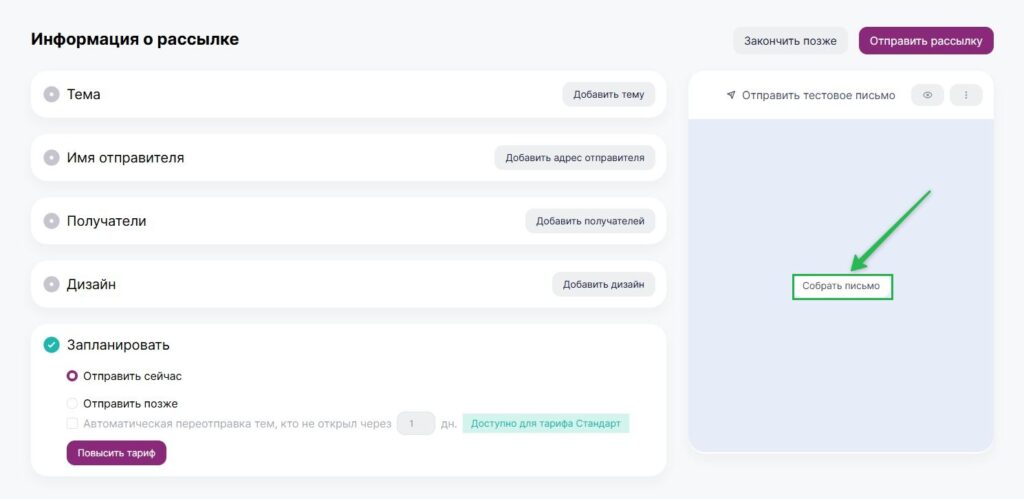The image size is (1024, 499).
Task: Click the green Запланировать checkmark icon
Action: click(x=52, y=345)
